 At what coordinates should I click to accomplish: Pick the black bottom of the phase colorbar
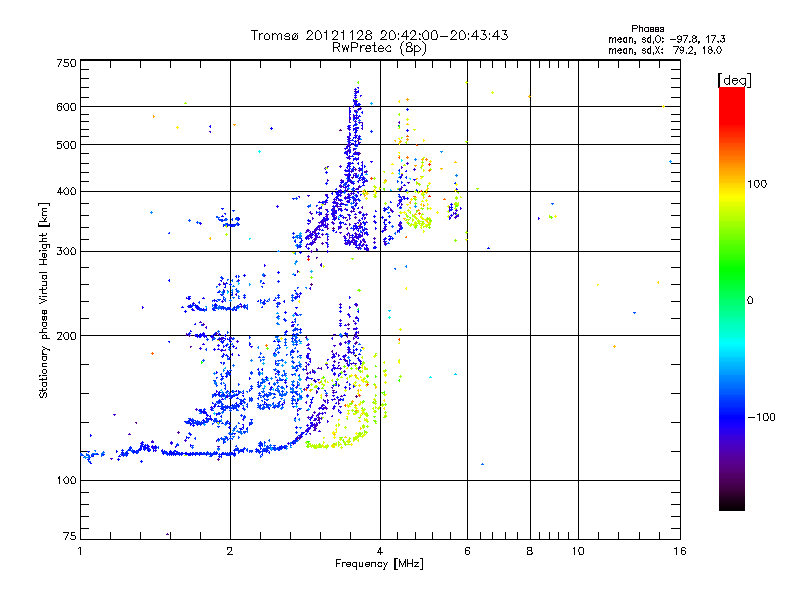coord(732,503)
